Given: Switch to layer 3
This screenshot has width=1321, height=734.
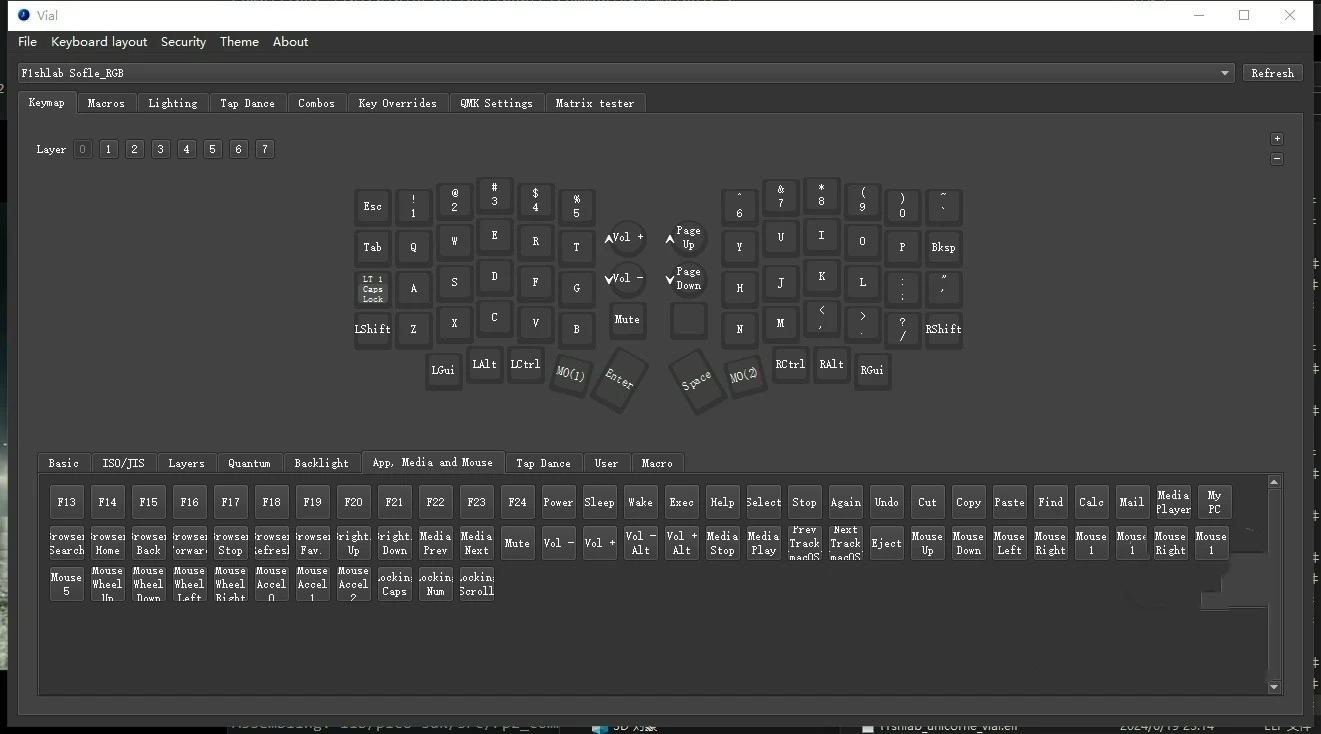Looking at the screenshot, I should pos(160,149).
